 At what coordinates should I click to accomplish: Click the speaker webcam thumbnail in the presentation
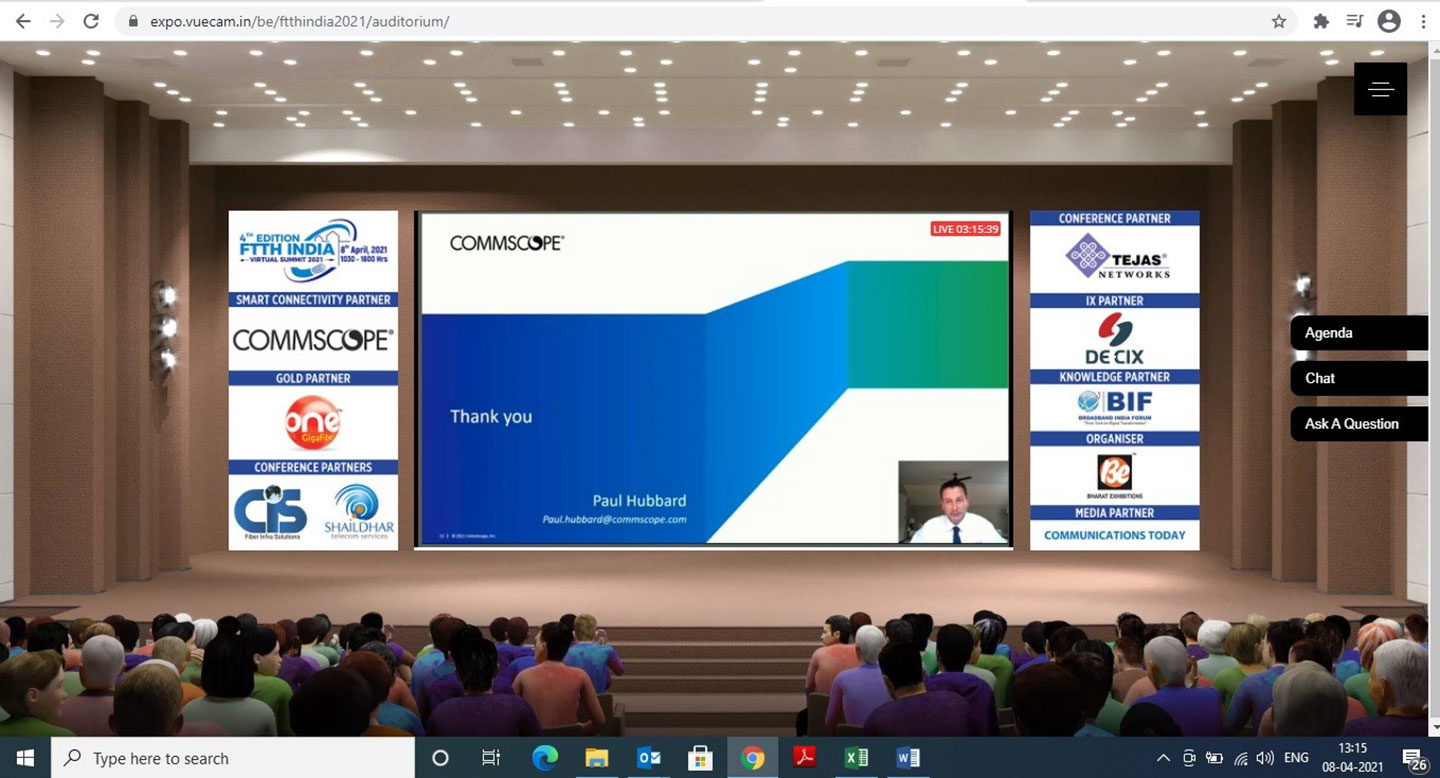coord(953,502)
